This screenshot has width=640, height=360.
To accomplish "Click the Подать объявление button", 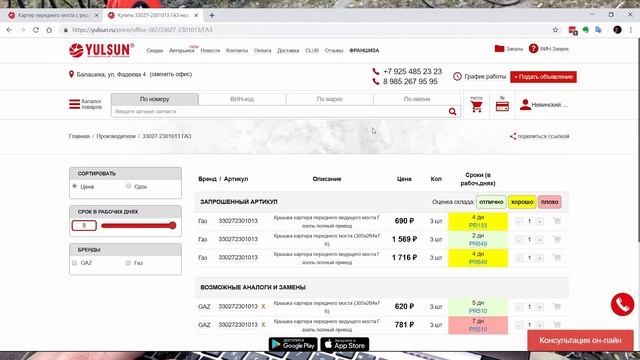I will coord(543,77).
